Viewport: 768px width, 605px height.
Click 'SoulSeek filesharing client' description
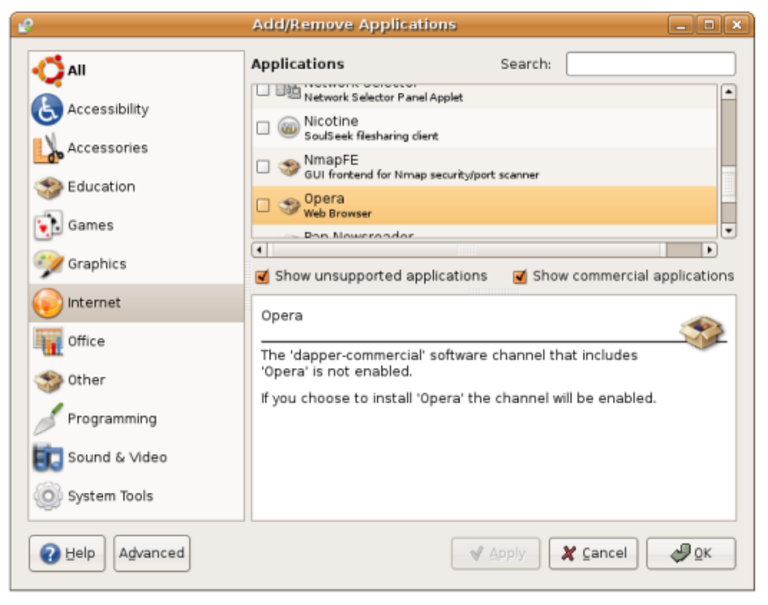tap(371, 136)
